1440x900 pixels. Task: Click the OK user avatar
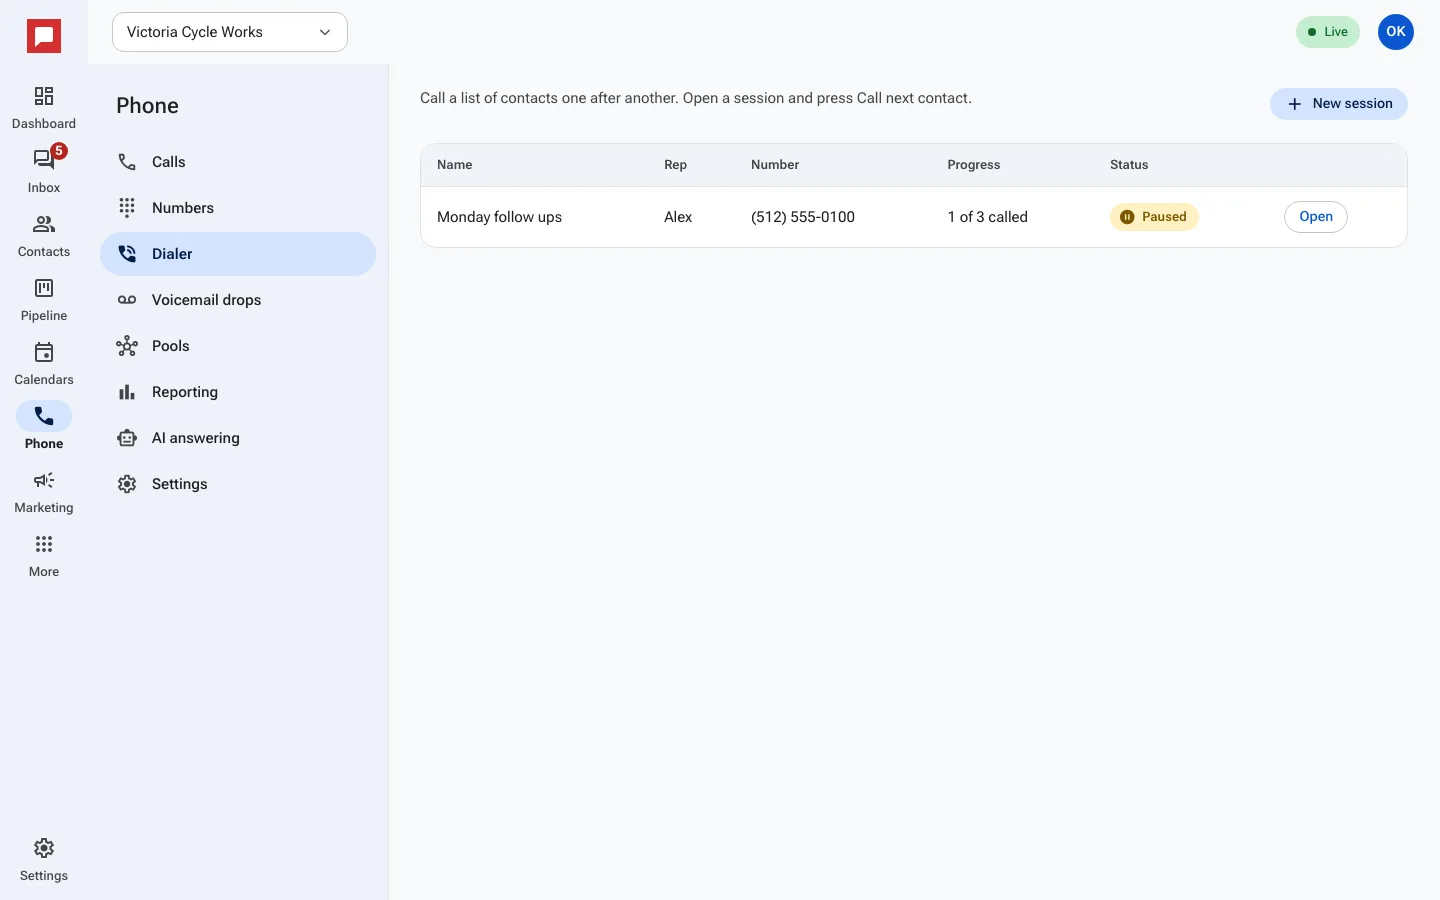tap(1396, 32)
